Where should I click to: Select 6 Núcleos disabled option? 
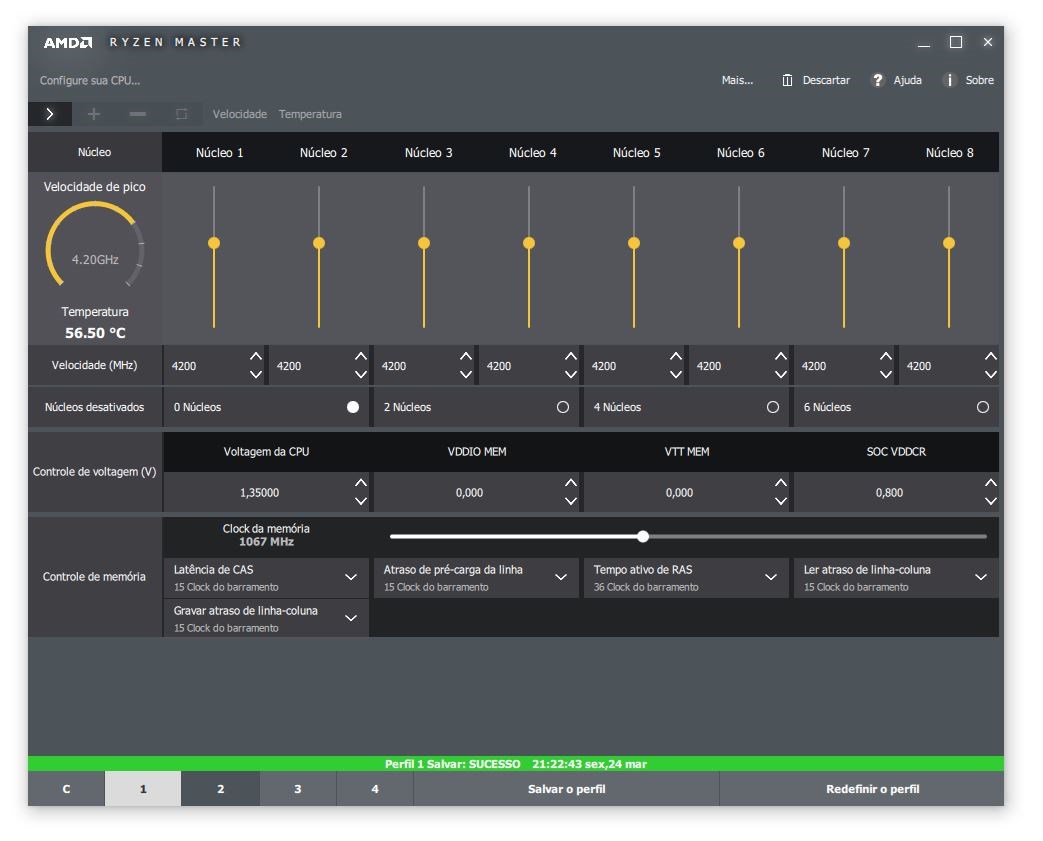[x=983, y=407]
